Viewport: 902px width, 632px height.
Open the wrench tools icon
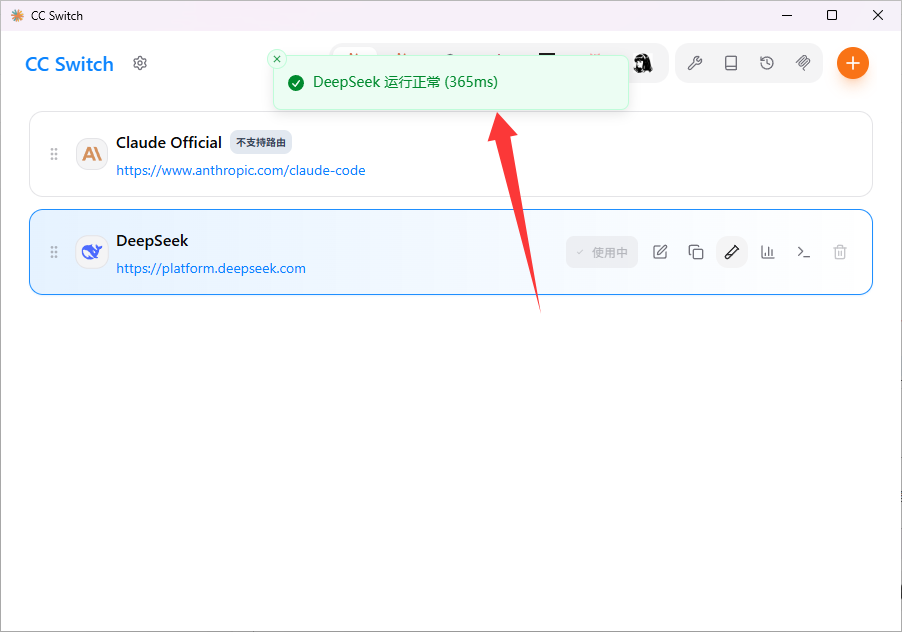[695, 63]
